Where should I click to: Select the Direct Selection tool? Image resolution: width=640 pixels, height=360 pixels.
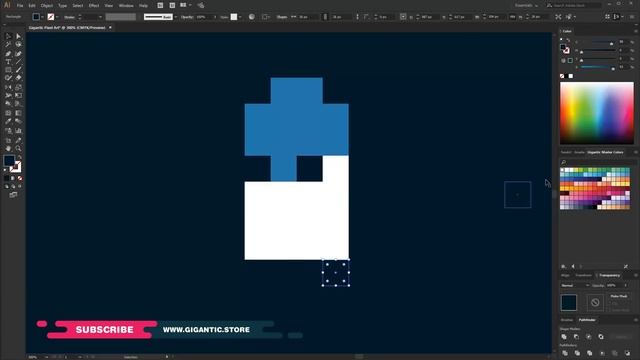click(18, 36)
